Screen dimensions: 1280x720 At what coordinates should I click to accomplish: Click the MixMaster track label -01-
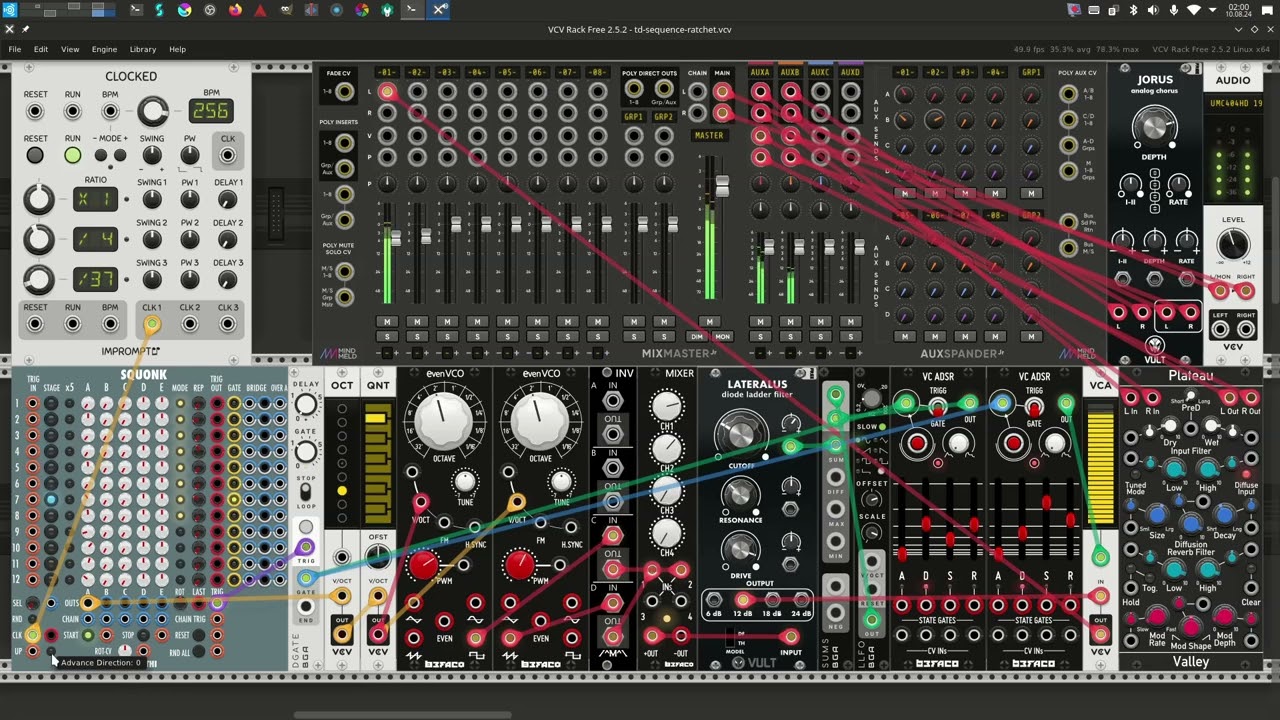387,73
